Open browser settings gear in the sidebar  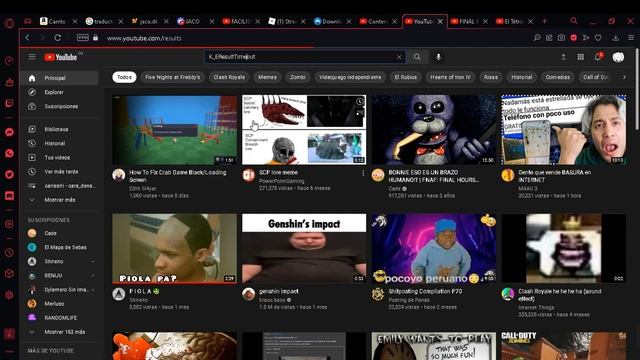pos(9,295)
